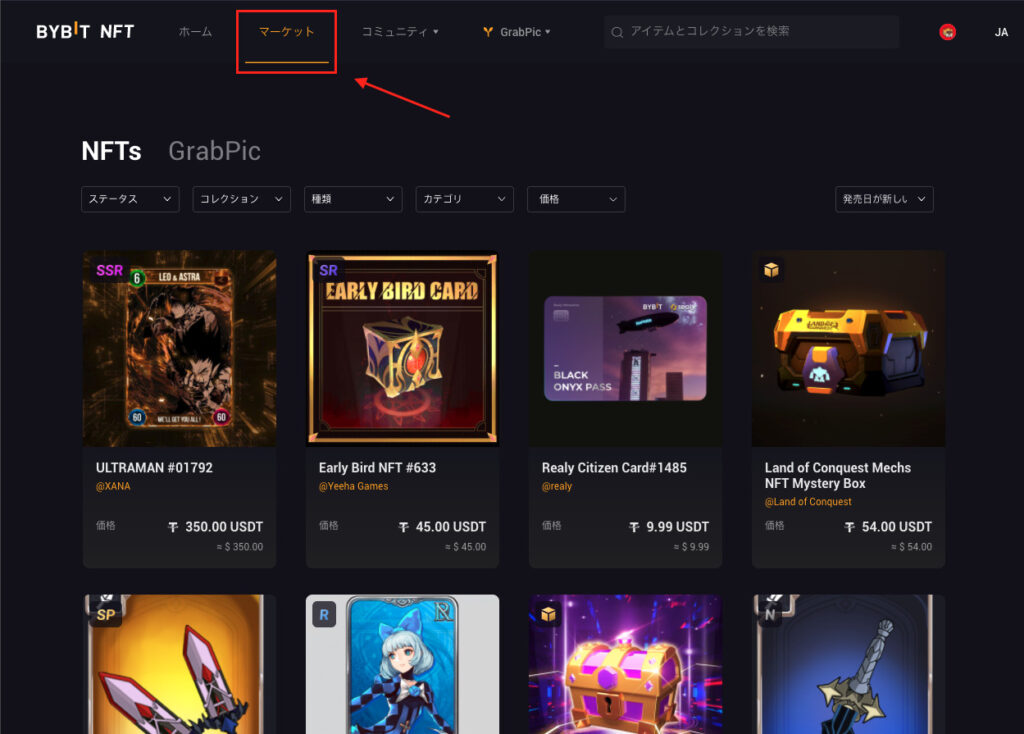Click the 価格 label on Realy Citizen card

tap(552, 526)
